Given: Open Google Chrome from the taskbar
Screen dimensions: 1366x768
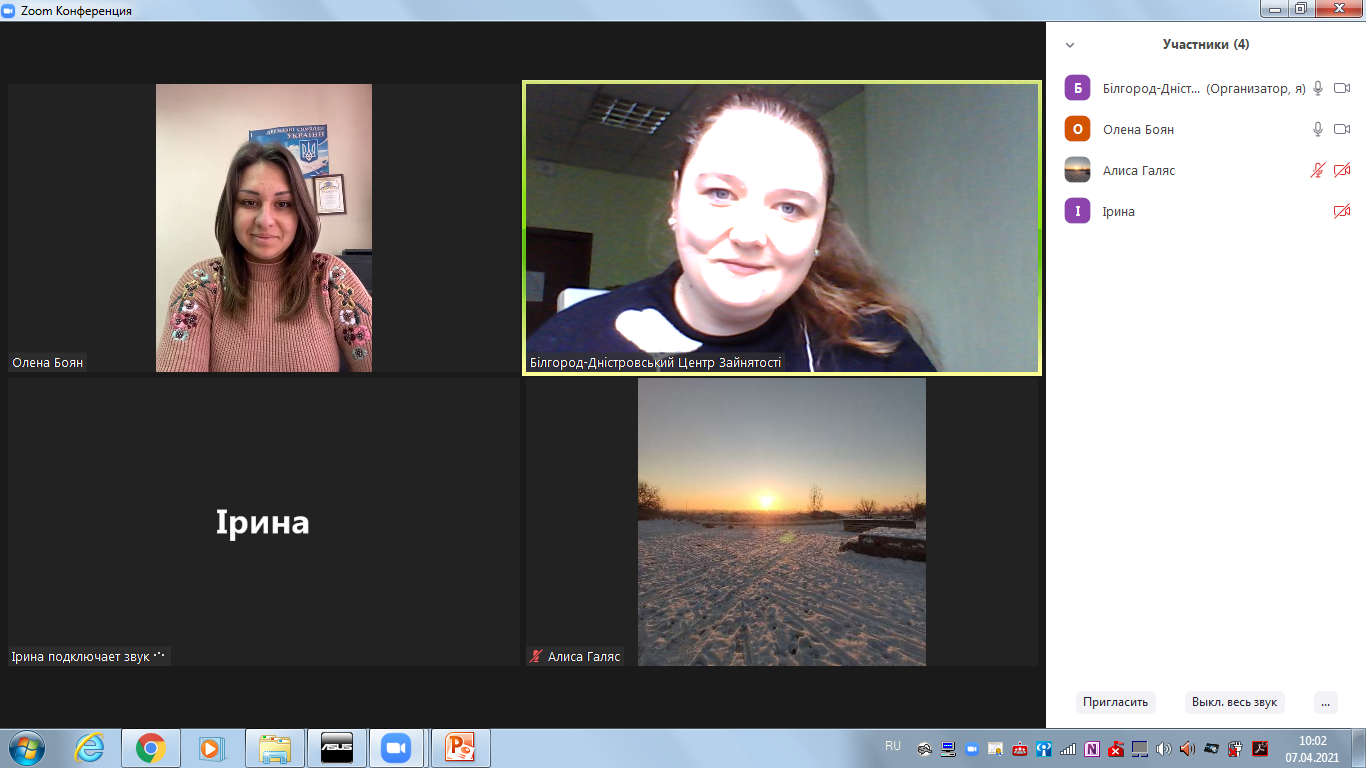Looking at the screenshot, I should point(151,748).
